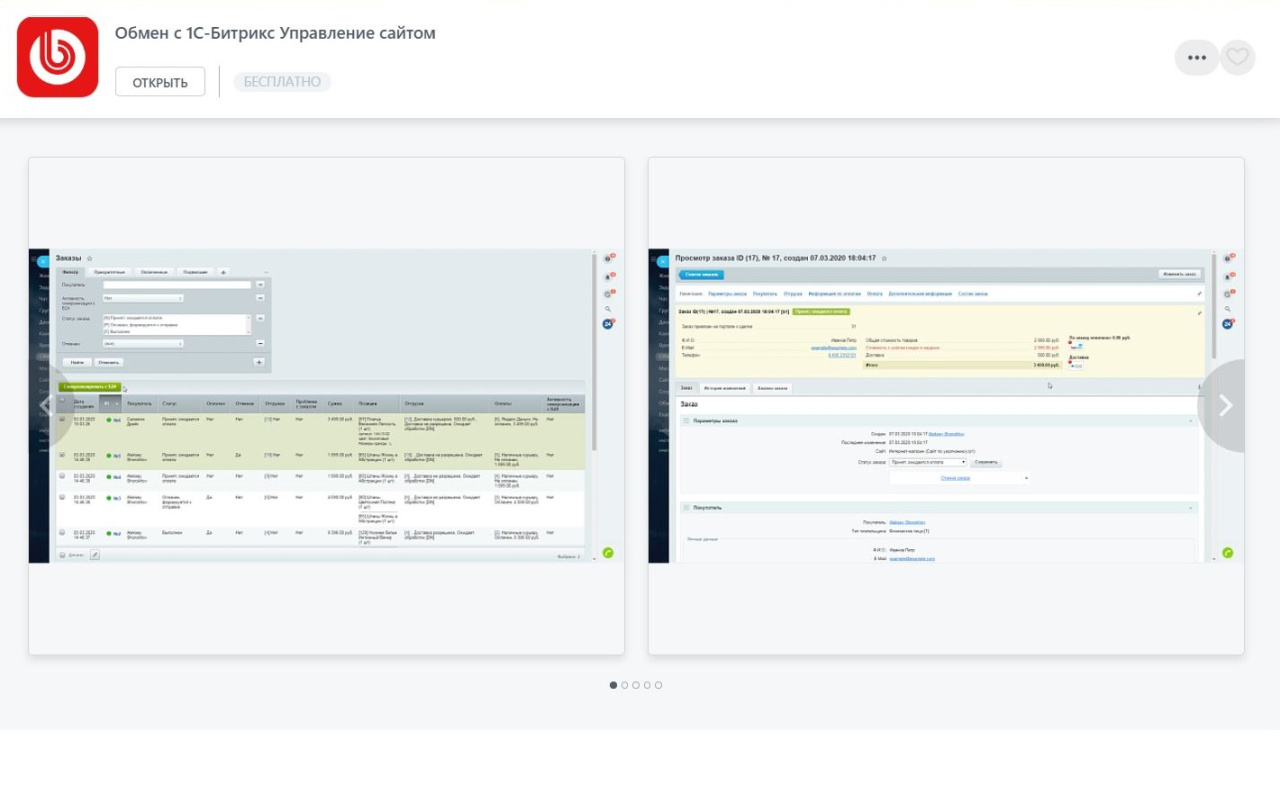This screenshot has height=786, width=1280.
Task: Open the Статус заказа dropdown in order view
Action: pyautogui.click(x=928, y=462)
